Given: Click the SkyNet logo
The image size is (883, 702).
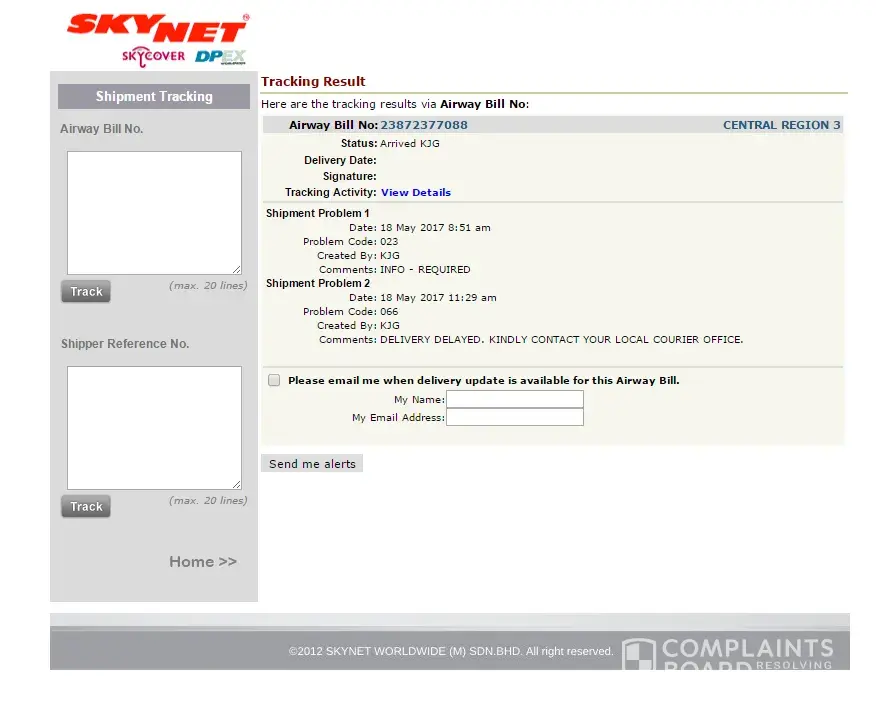Looking at the screenshot, I should [x=157, y=28].
